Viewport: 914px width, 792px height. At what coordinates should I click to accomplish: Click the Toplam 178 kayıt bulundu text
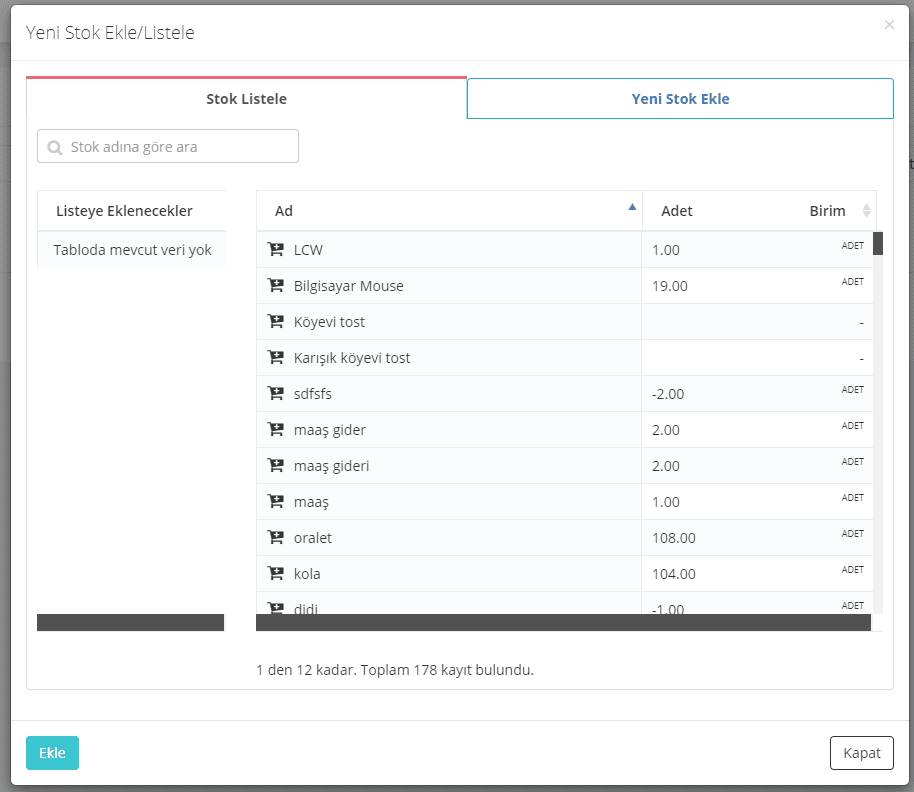[447, 670]
